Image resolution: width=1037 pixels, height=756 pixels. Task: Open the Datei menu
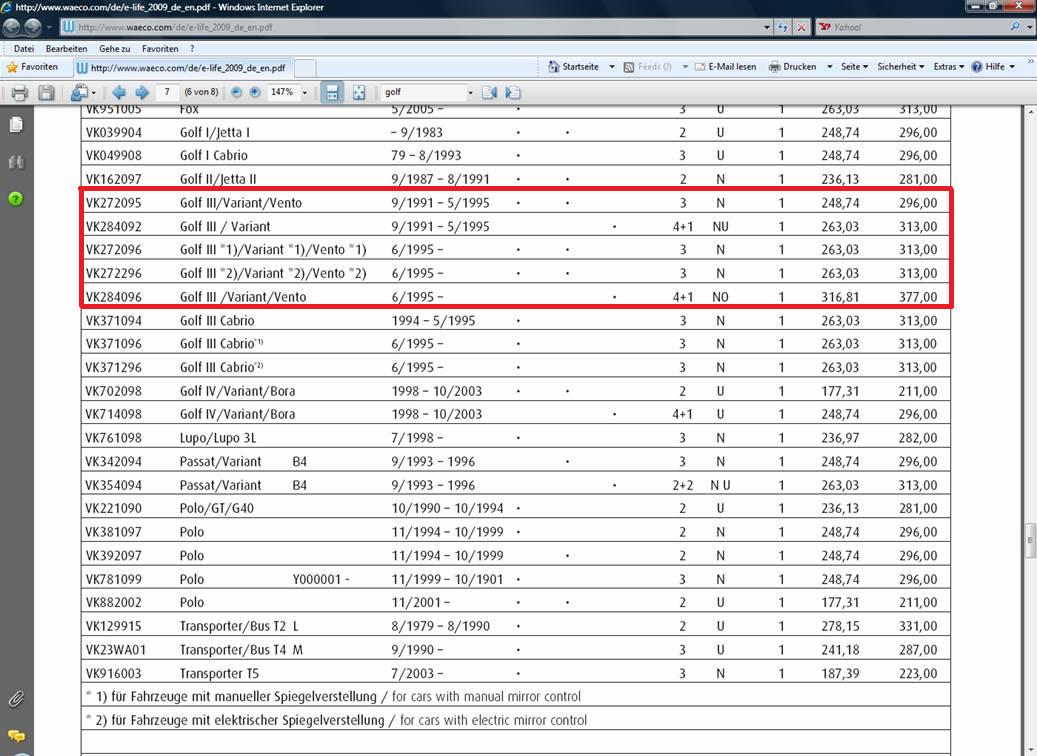point(24,48)
